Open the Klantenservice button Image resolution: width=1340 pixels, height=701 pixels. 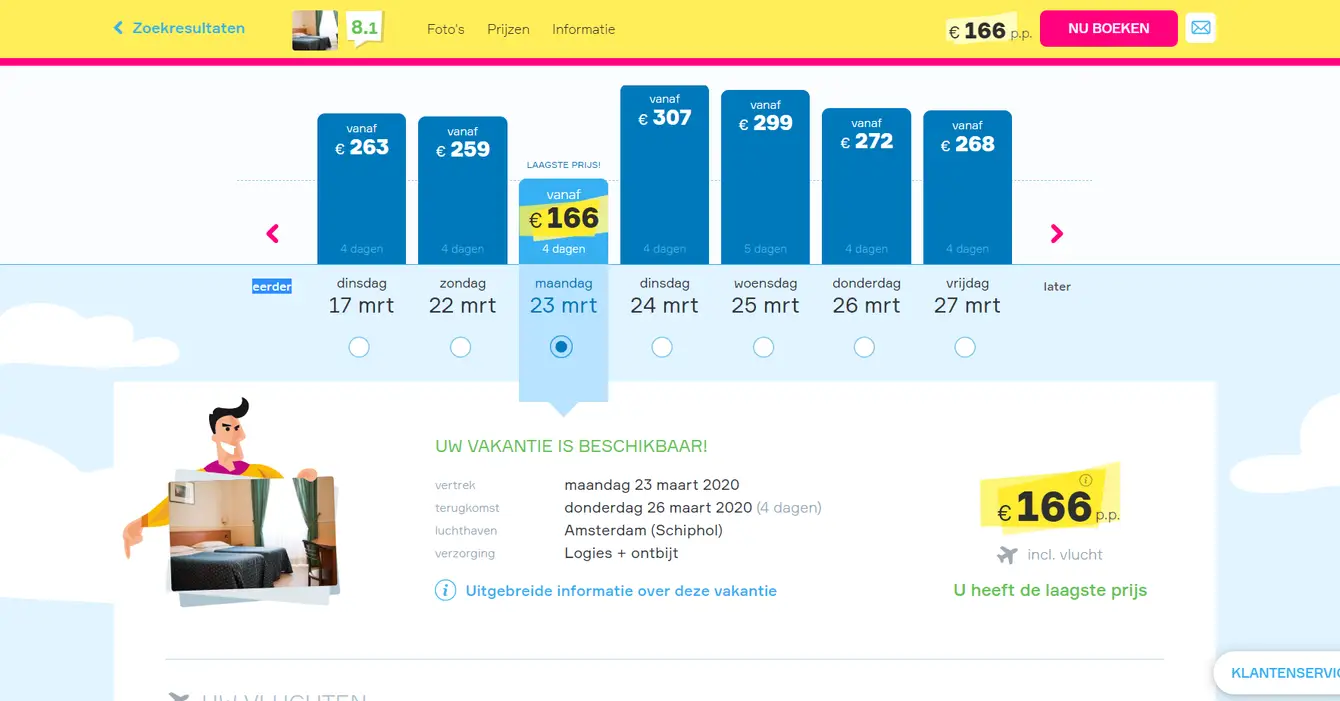[1277, 673]
